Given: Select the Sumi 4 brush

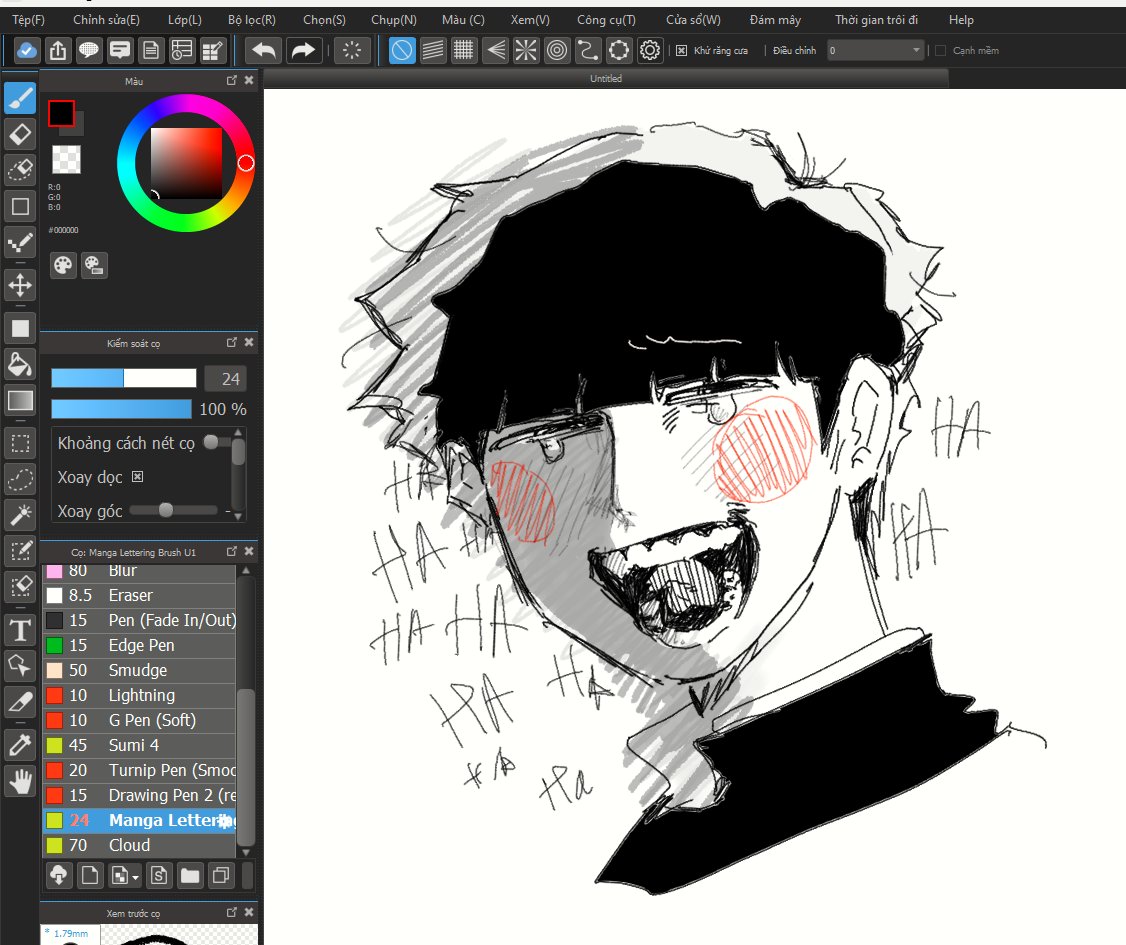Looking at the screenshot, I should 139,745.
